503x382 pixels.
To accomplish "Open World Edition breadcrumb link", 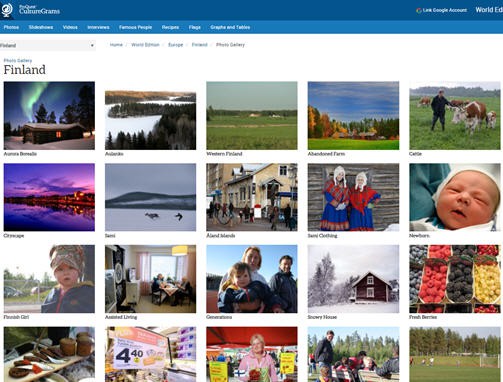I will [x=145, y=45].
